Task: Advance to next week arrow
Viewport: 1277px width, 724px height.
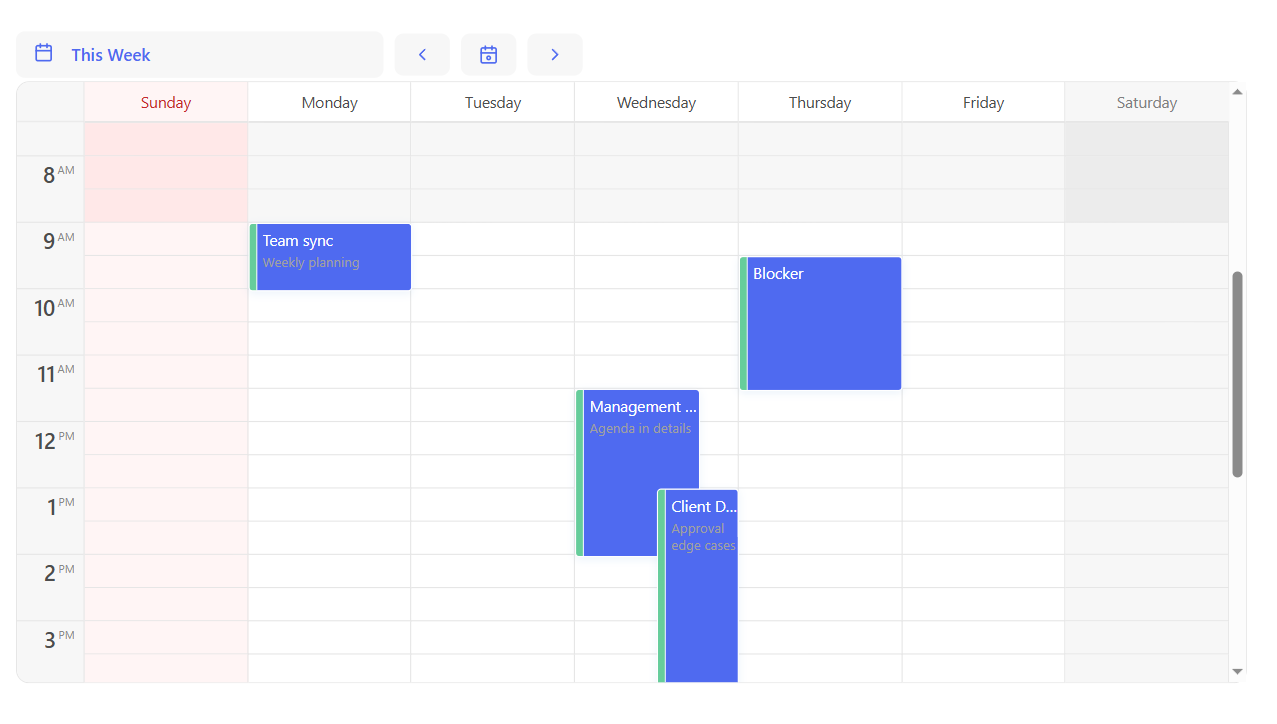Action: tap(555, 55)
